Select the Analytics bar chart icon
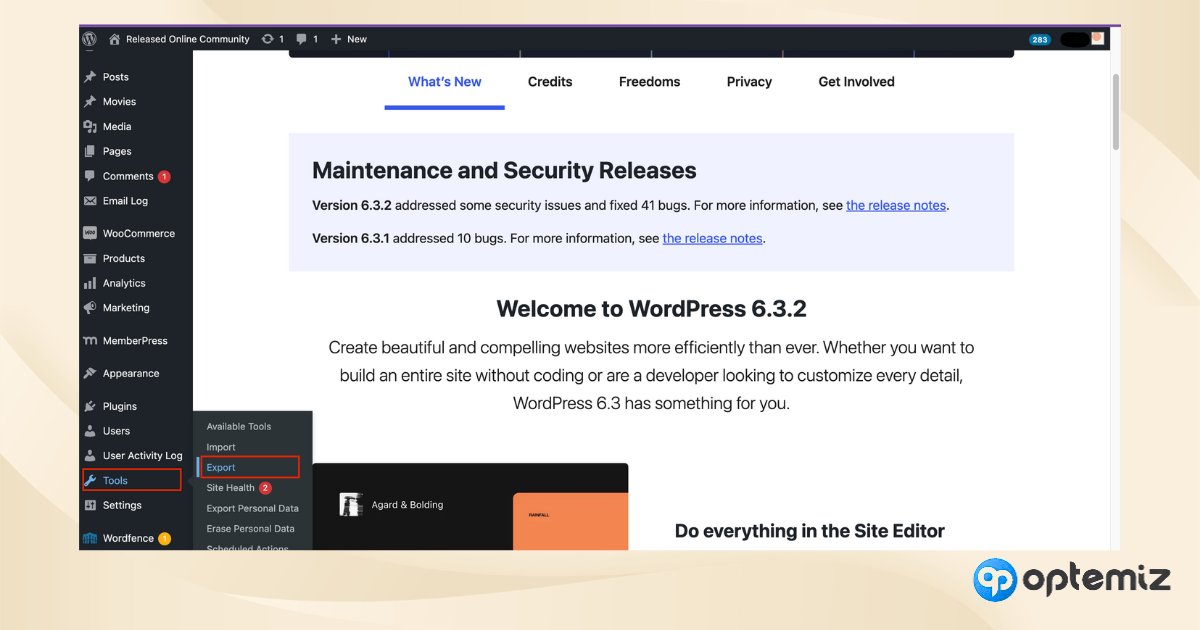Screen dimensions: 1200x630 coord(90,283)
